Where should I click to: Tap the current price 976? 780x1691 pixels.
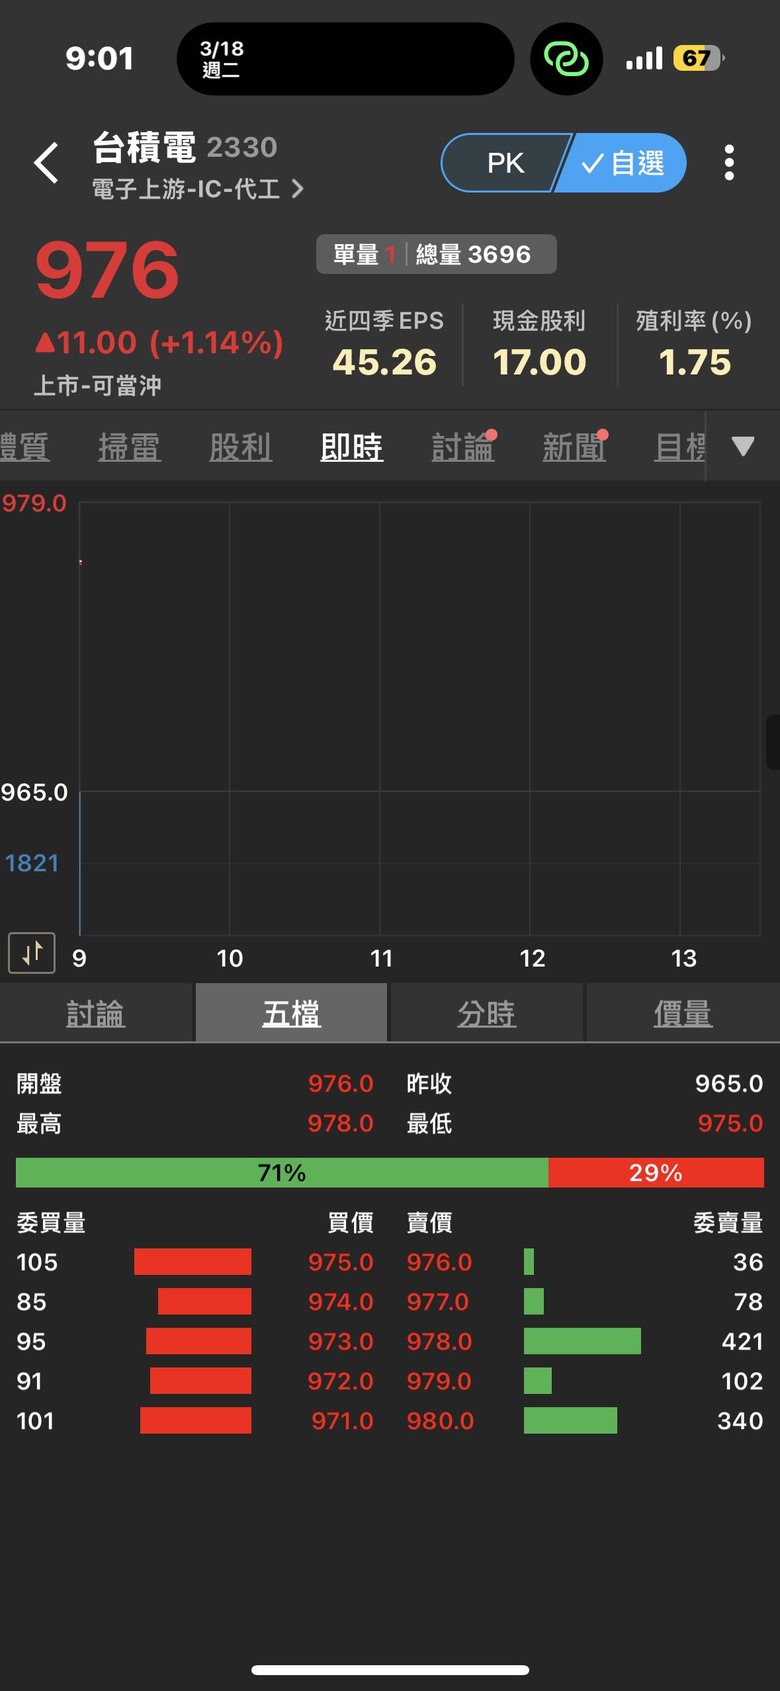[x=107, y=270]
